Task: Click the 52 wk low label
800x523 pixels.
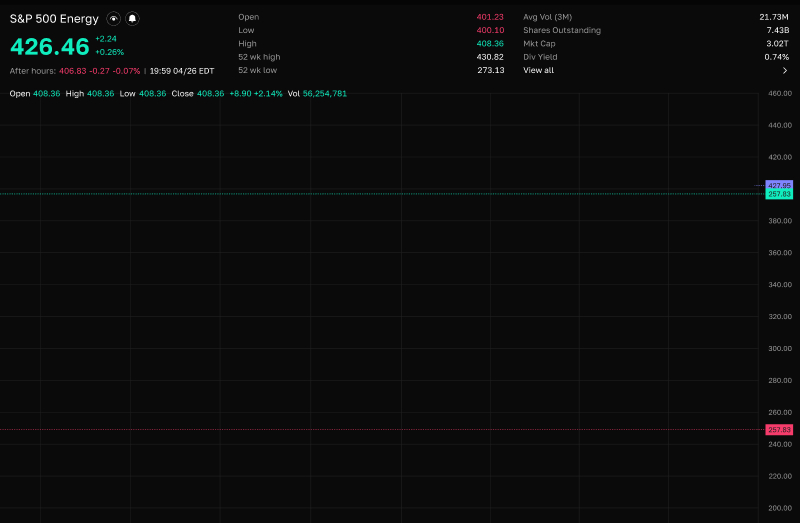Action: pyautogui.click(x=258, y=70)
